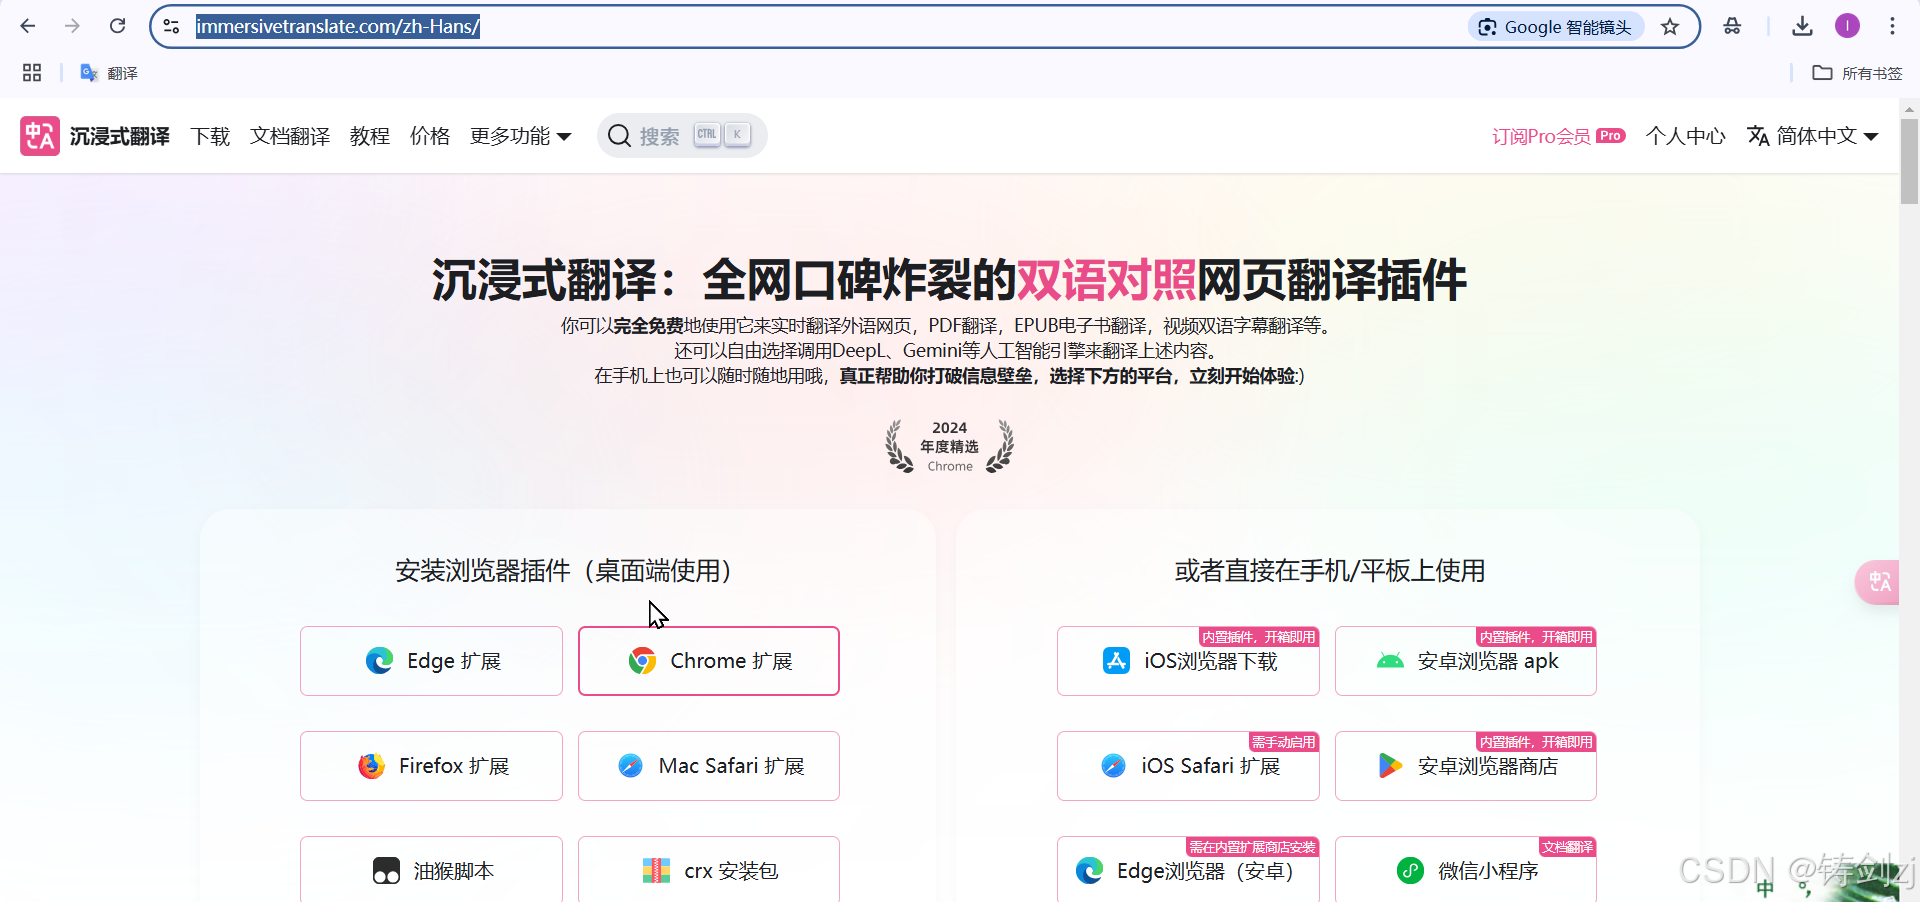
Task: Click the 2024 年度精选 Chrome badge
Action: coord(949,446)
